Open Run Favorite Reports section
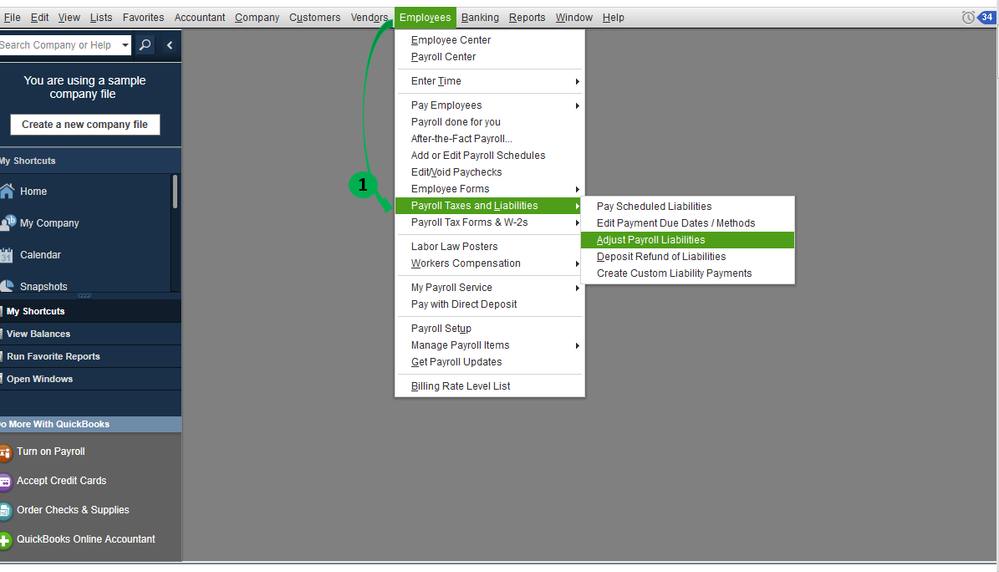This screenshot has width=999, height=572. [x=90, y=357]
